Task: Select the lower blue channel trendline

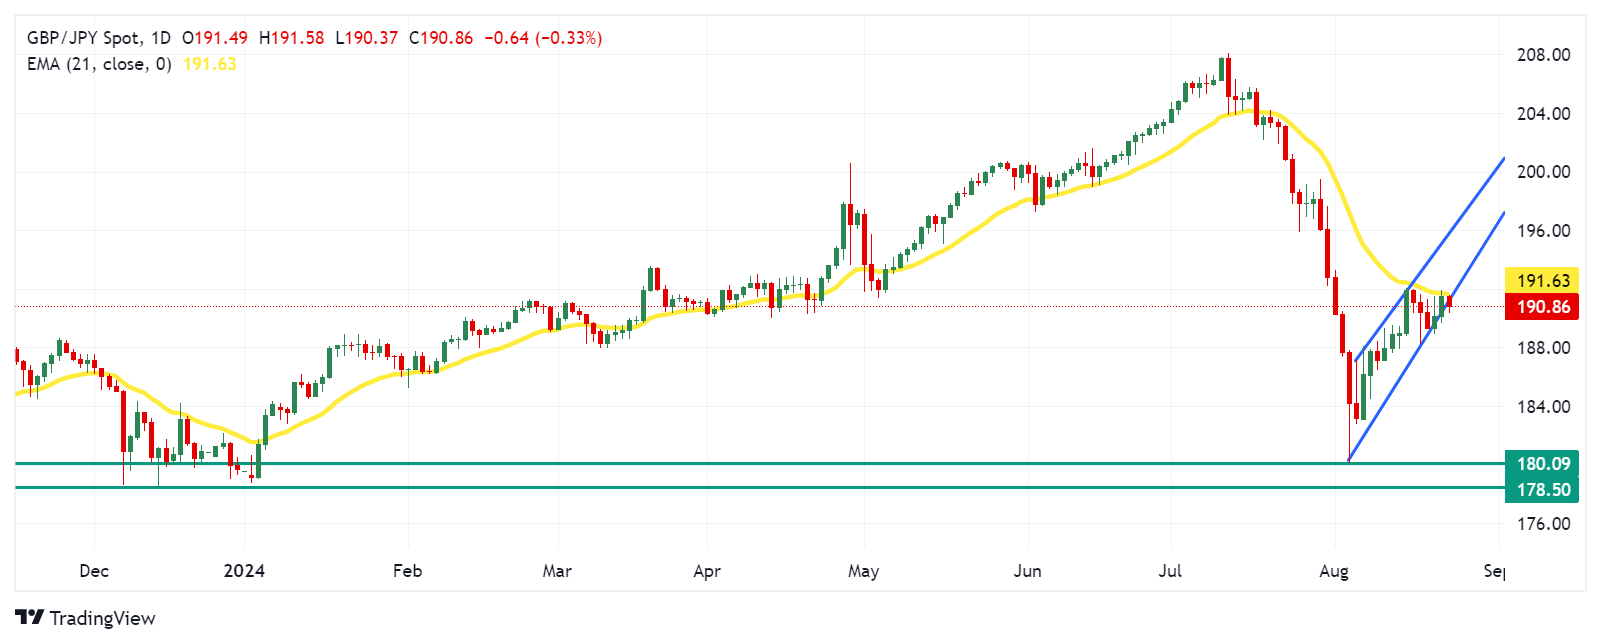Action: (x=1470, y=260)
